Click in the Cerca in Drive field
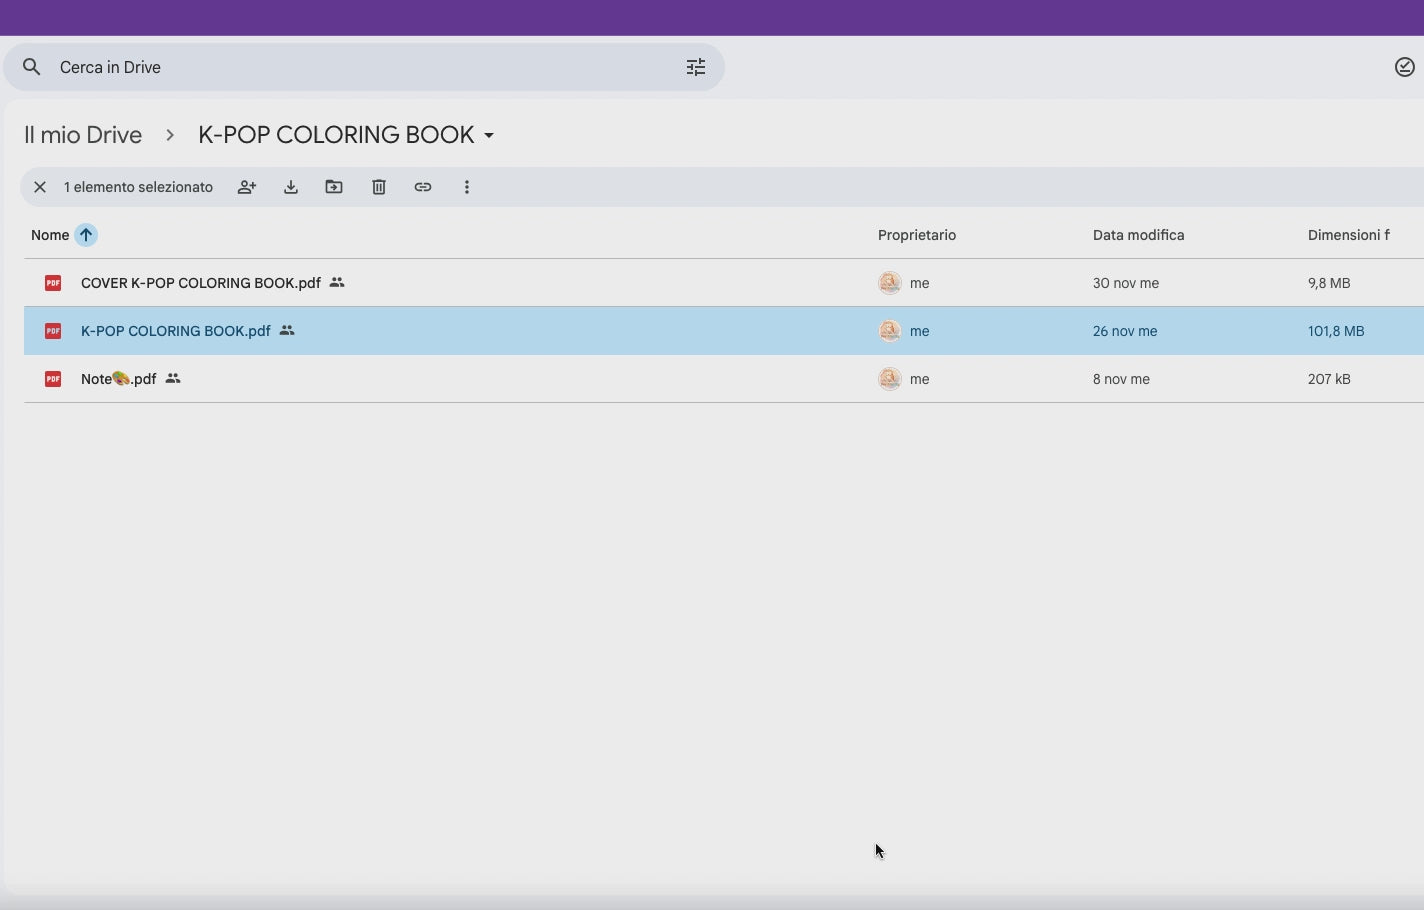The height and width of the screenshot is (910, 1424). coord(360,67)
